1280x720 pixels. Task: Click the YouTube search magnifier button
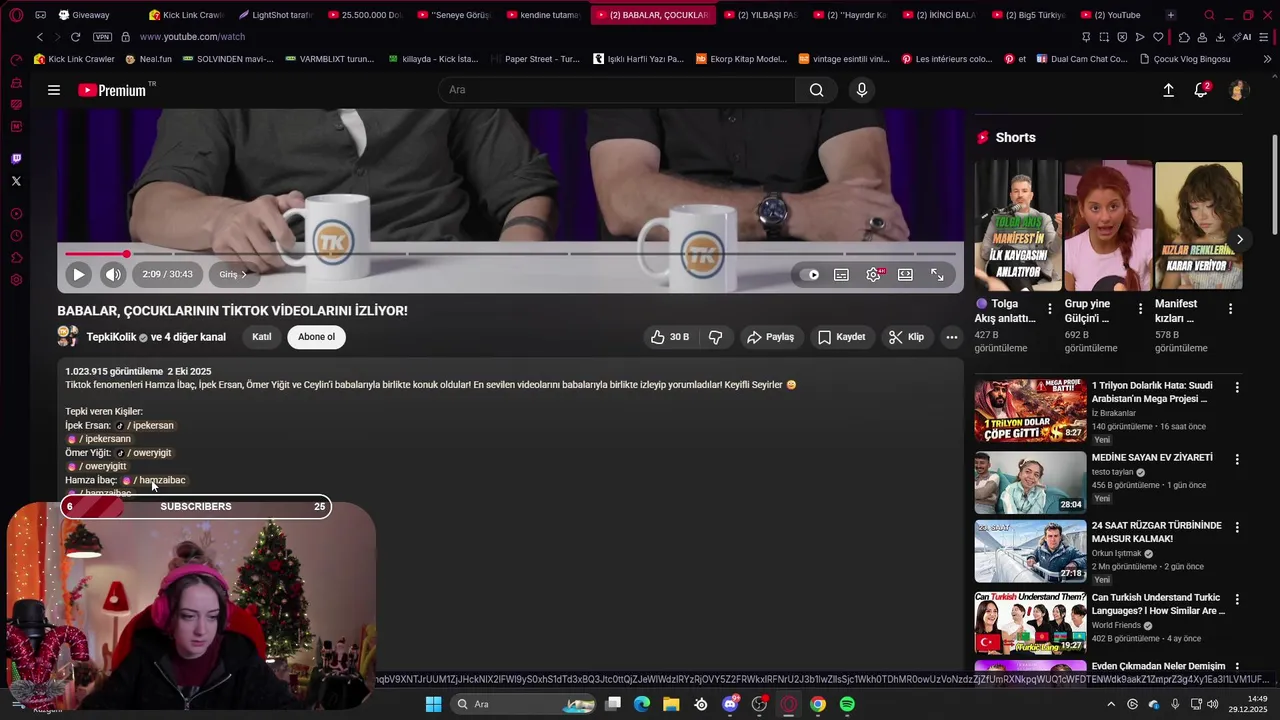[816, 90]
